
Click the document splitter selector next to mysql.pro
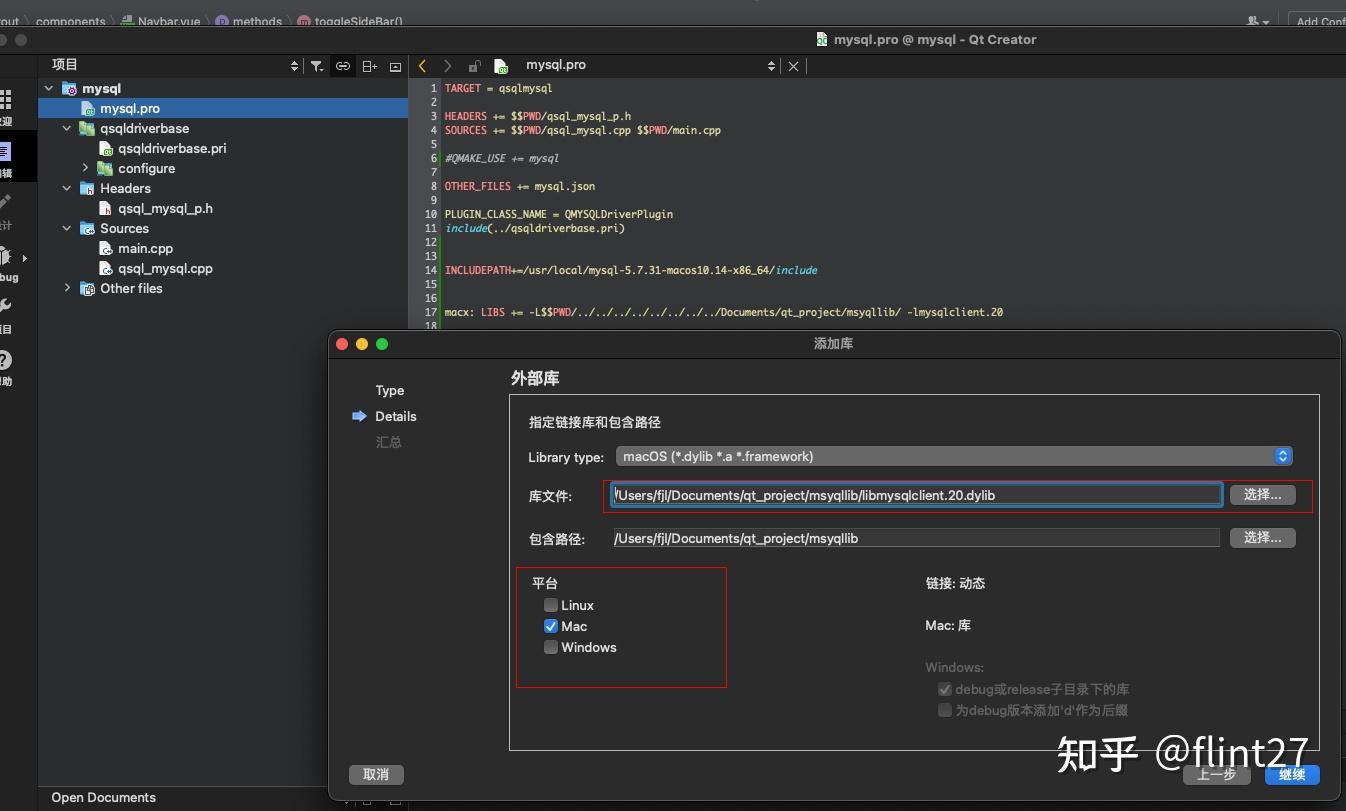pyautogui.click(x=770, y=65)
